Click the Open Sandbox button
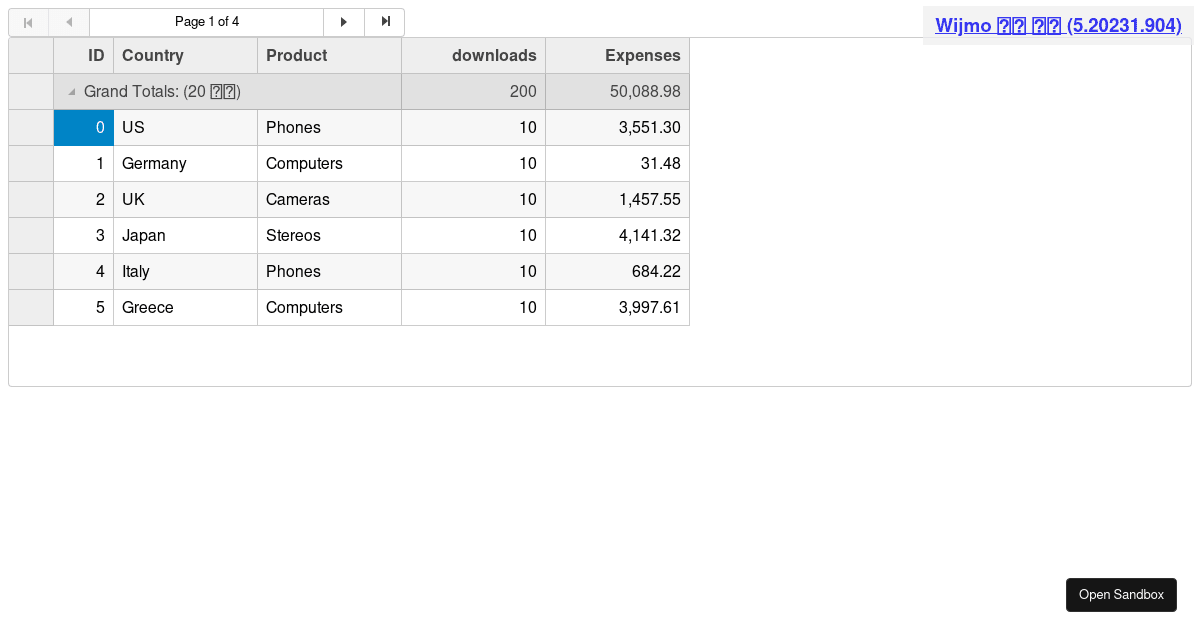 (1121, 595)
